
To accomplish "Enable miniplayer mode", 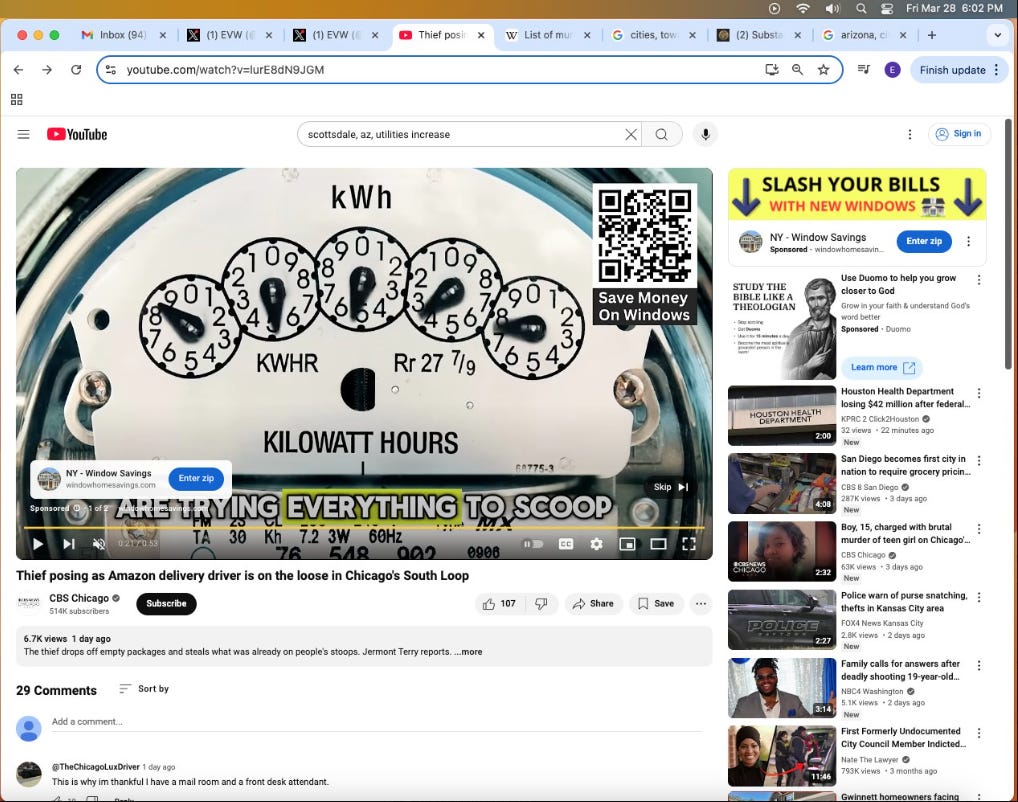I will coord(627,544).
